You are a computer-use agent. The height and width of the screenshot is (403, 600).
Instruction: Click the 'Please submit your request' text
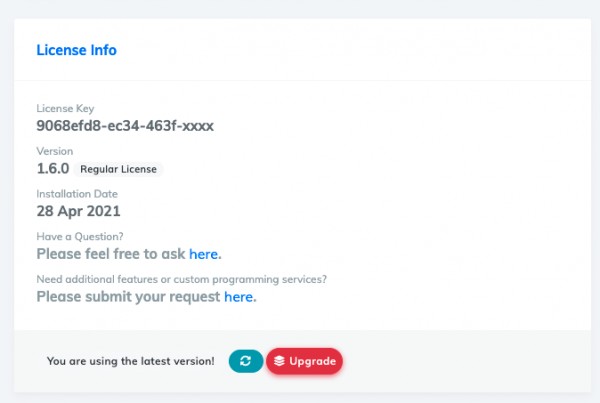point(128,297)
